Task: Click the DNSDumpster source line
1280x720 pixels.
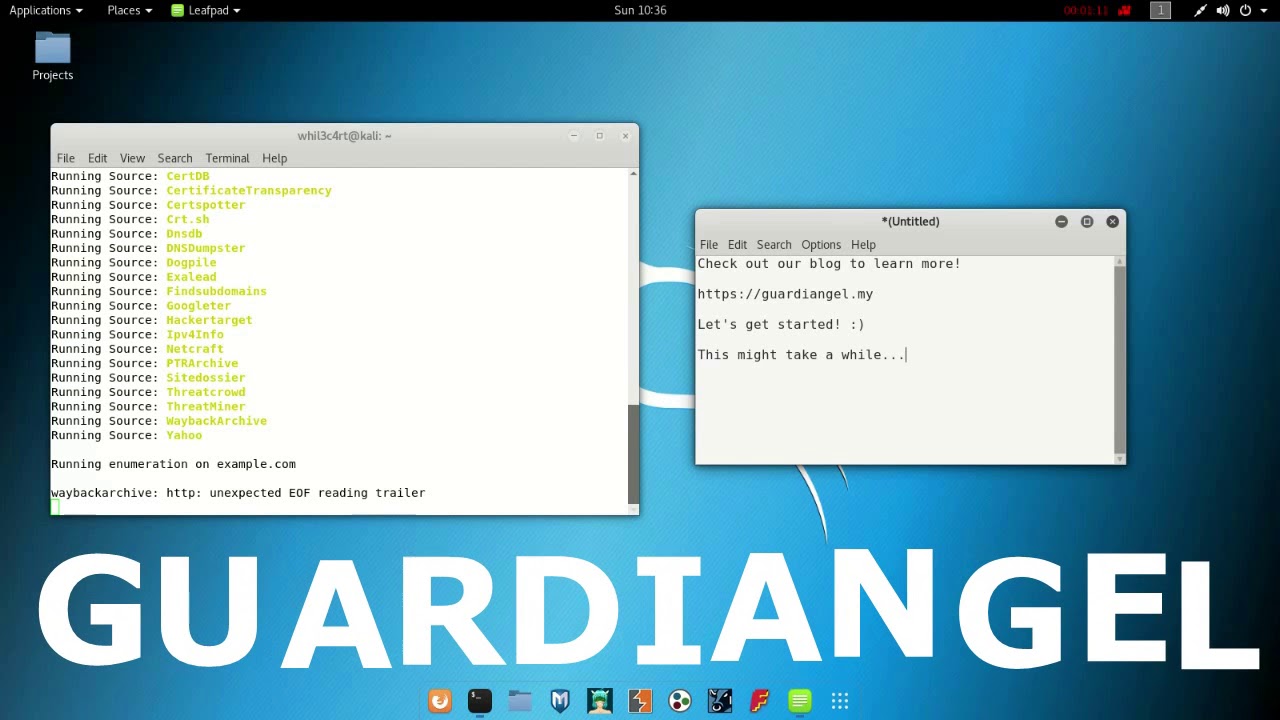Action: [x=148, y=248]
